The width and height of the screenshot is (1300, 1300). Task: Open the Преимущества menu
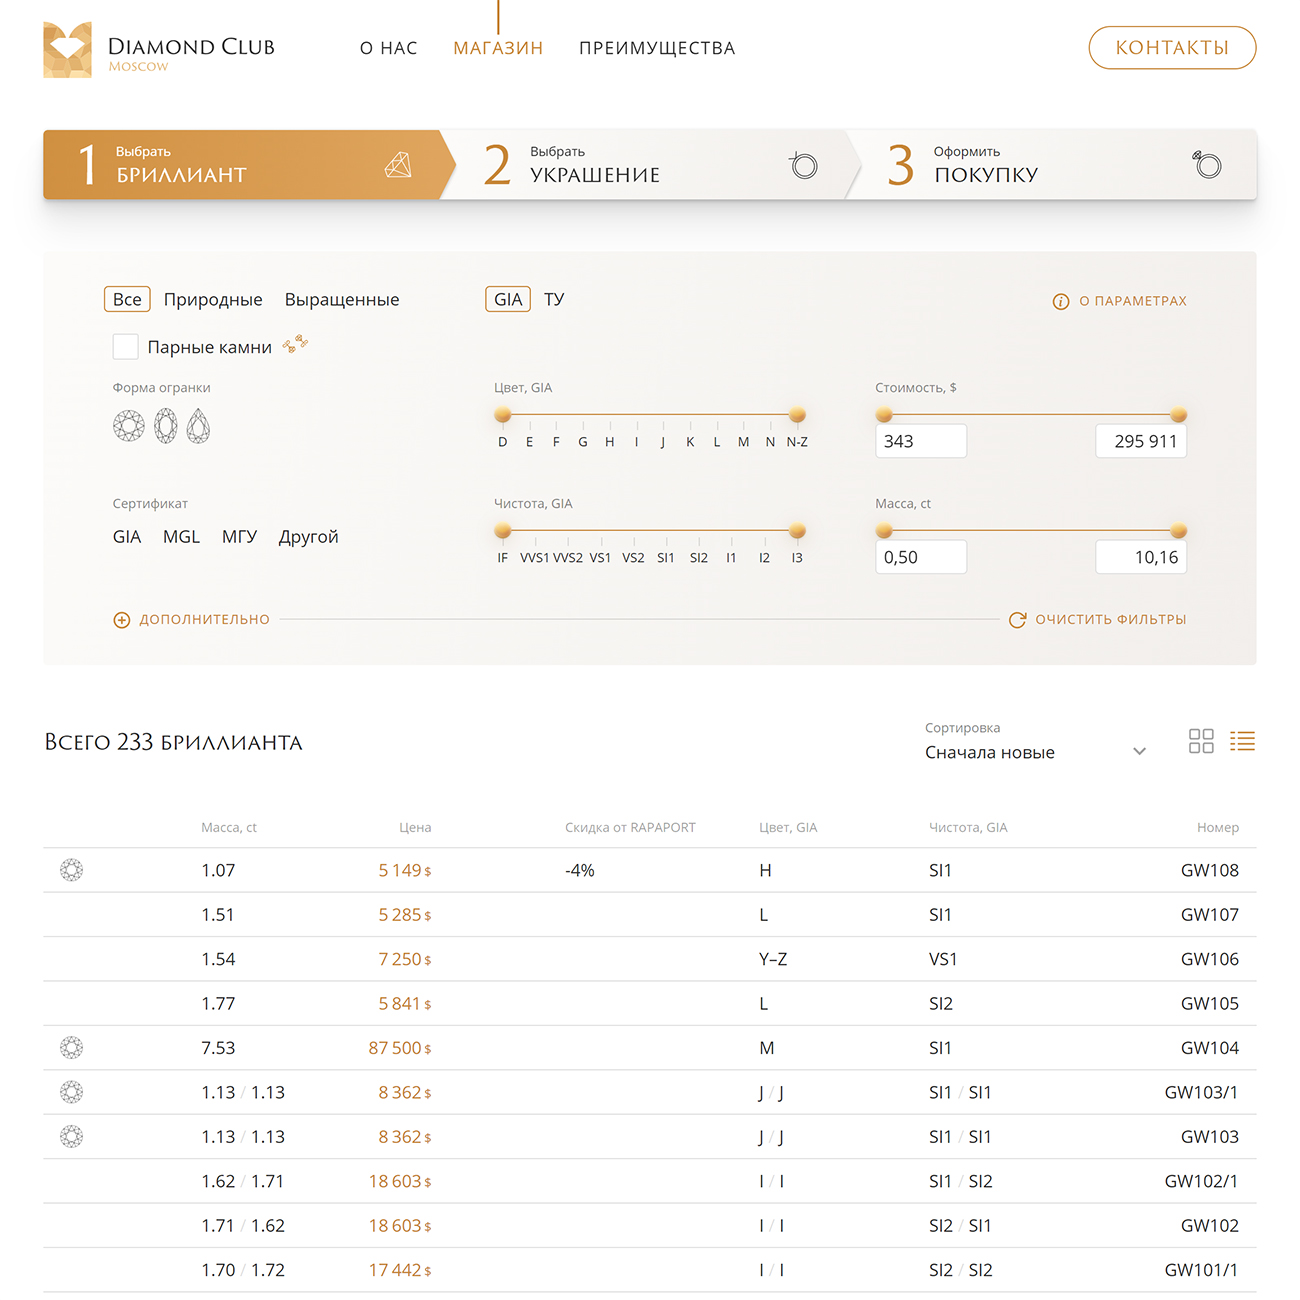click(x=657, y=48)
